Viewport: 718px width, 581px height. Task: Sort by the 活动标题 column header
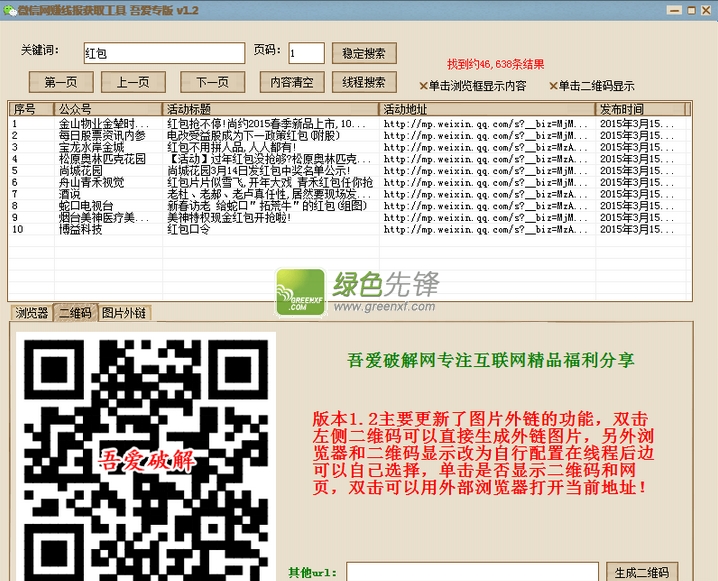point(271,109)
